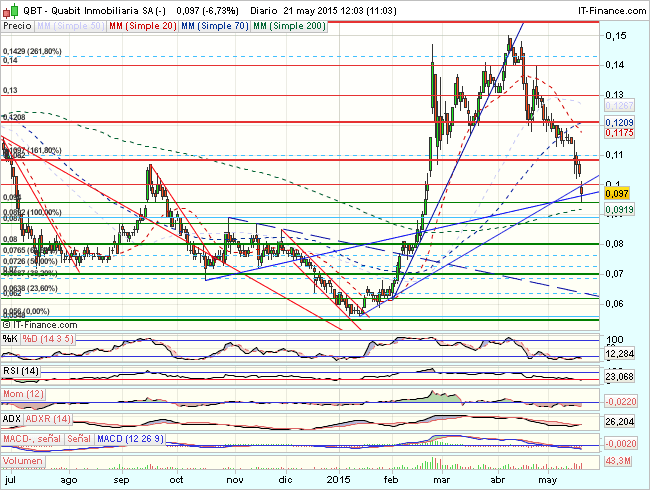Screen dimensions: 650x490
Task: Click the candlestick icon beside QBT title
Action: click(x=10, y=10)
